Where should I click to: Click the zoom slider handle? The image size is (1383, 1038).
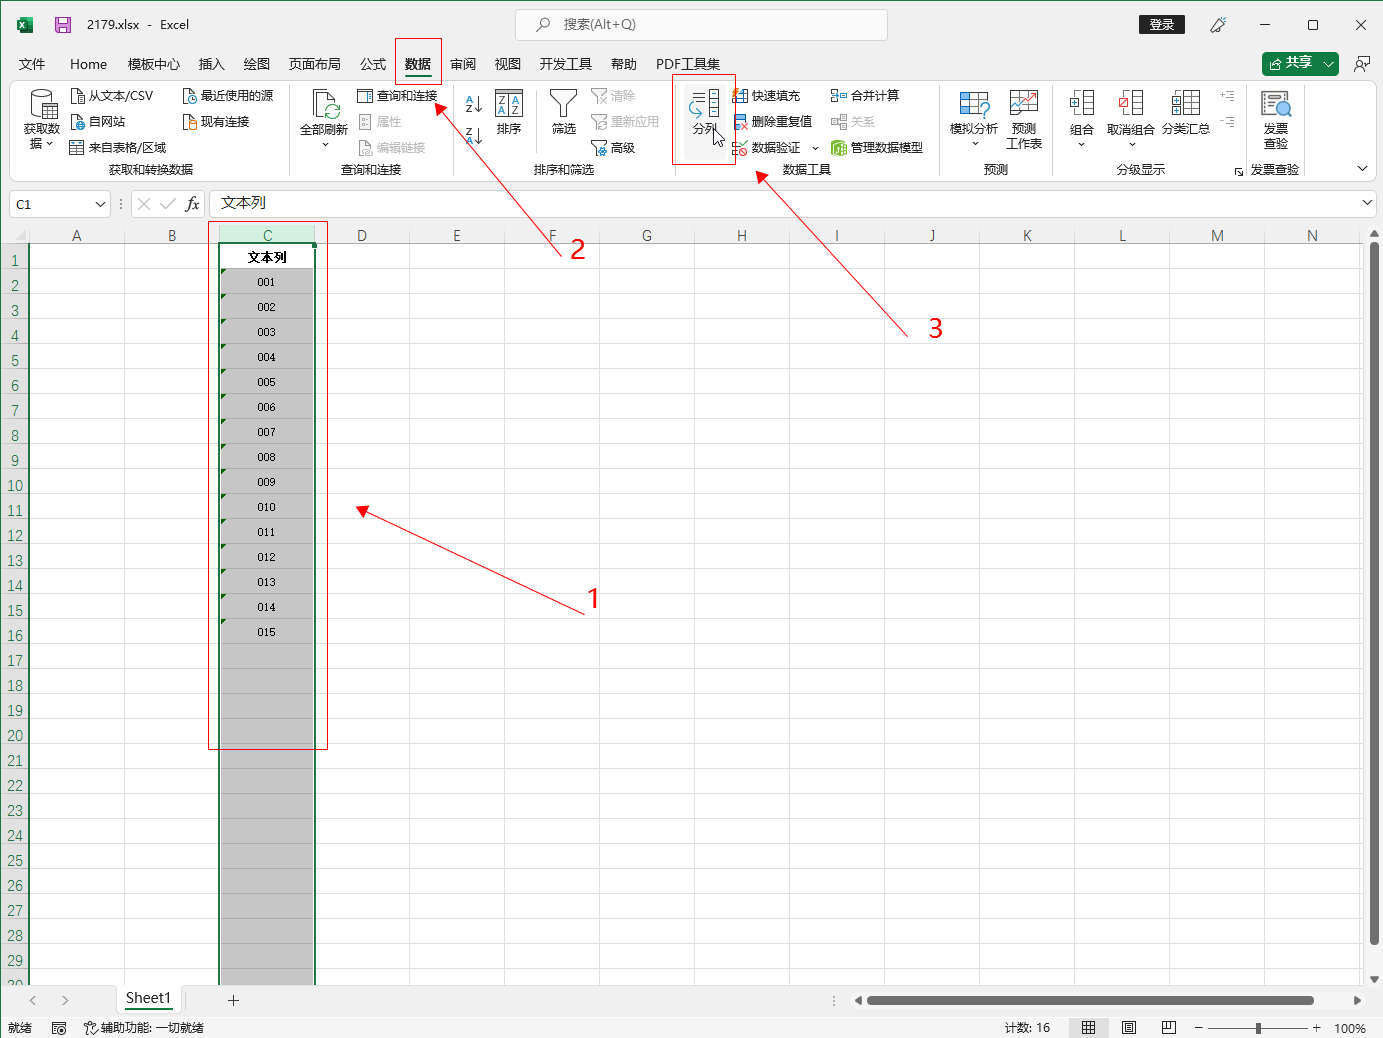point(1258,1028)
